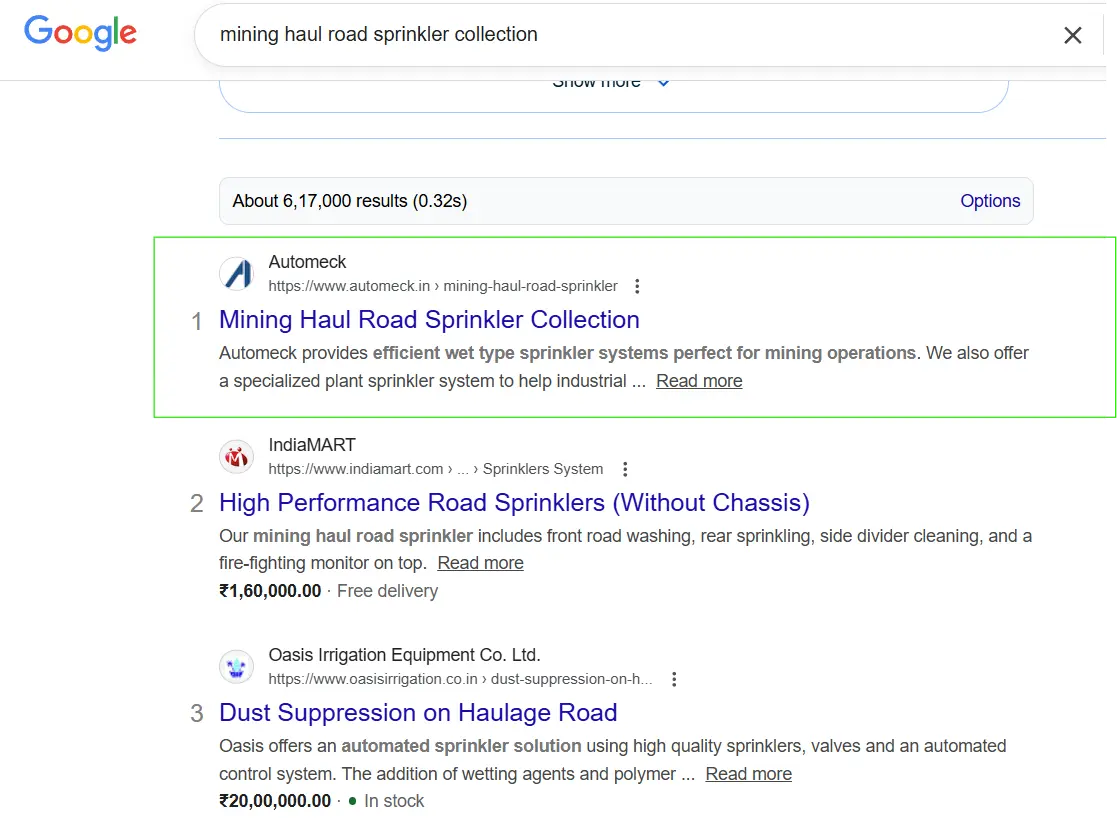
Task: Expand Read more on Automeck snippet
Action: [x=699, y=381]
